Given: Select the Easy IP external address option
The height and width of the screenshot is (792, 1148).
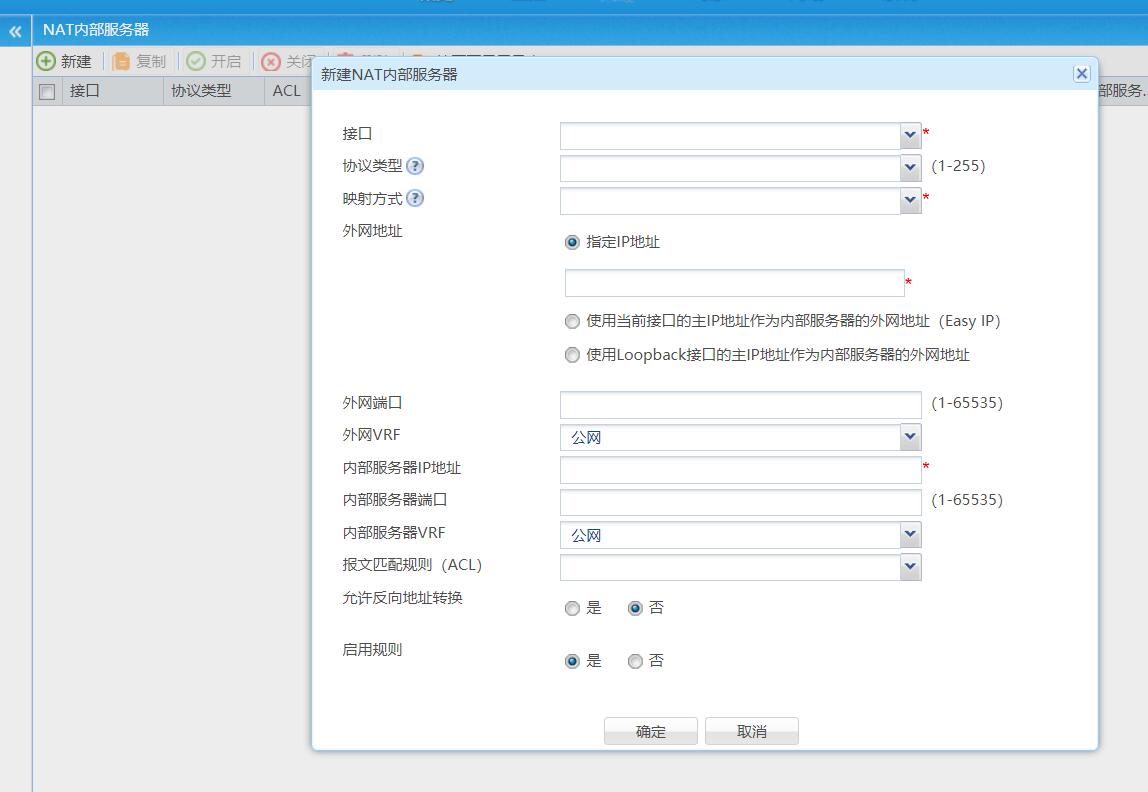Looking at the screenshot, I should (x=572, y=321).
